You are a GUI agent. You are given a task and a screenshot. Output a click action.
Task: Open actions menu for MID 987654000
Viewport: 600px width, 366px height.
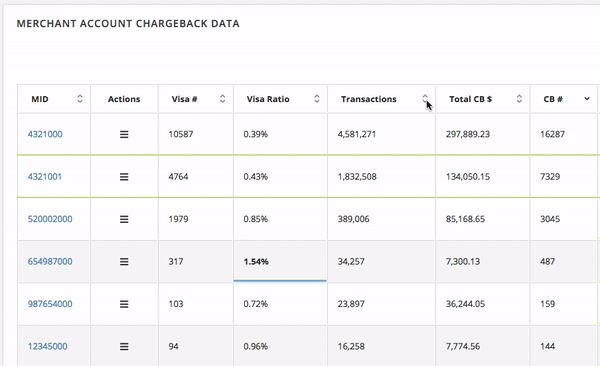click(x=124, y=304)
